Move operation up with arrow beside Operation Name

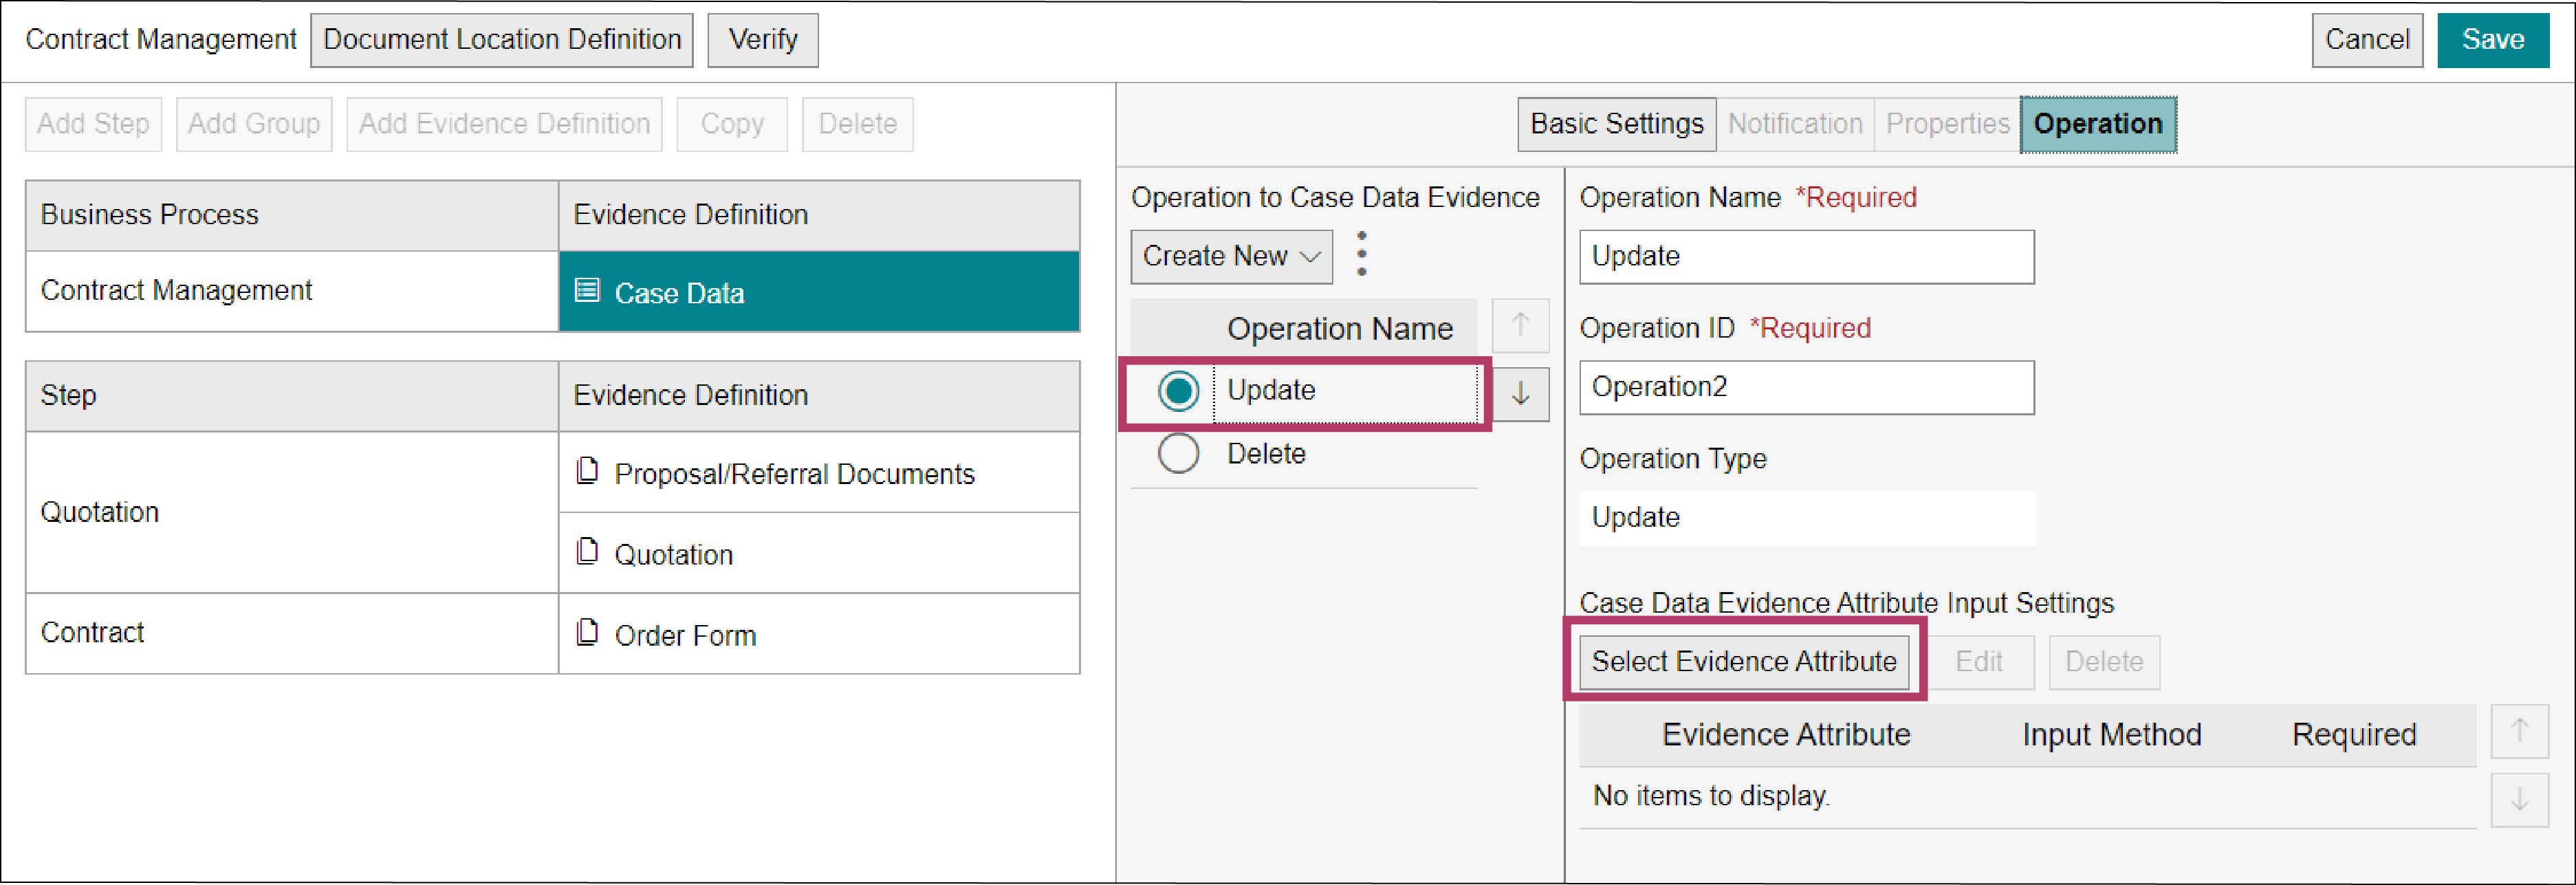coord(1520,325)
